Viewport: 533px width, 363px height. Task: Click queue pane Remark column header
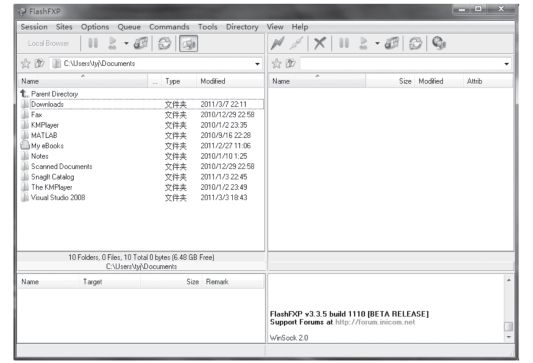coord(233,282)
